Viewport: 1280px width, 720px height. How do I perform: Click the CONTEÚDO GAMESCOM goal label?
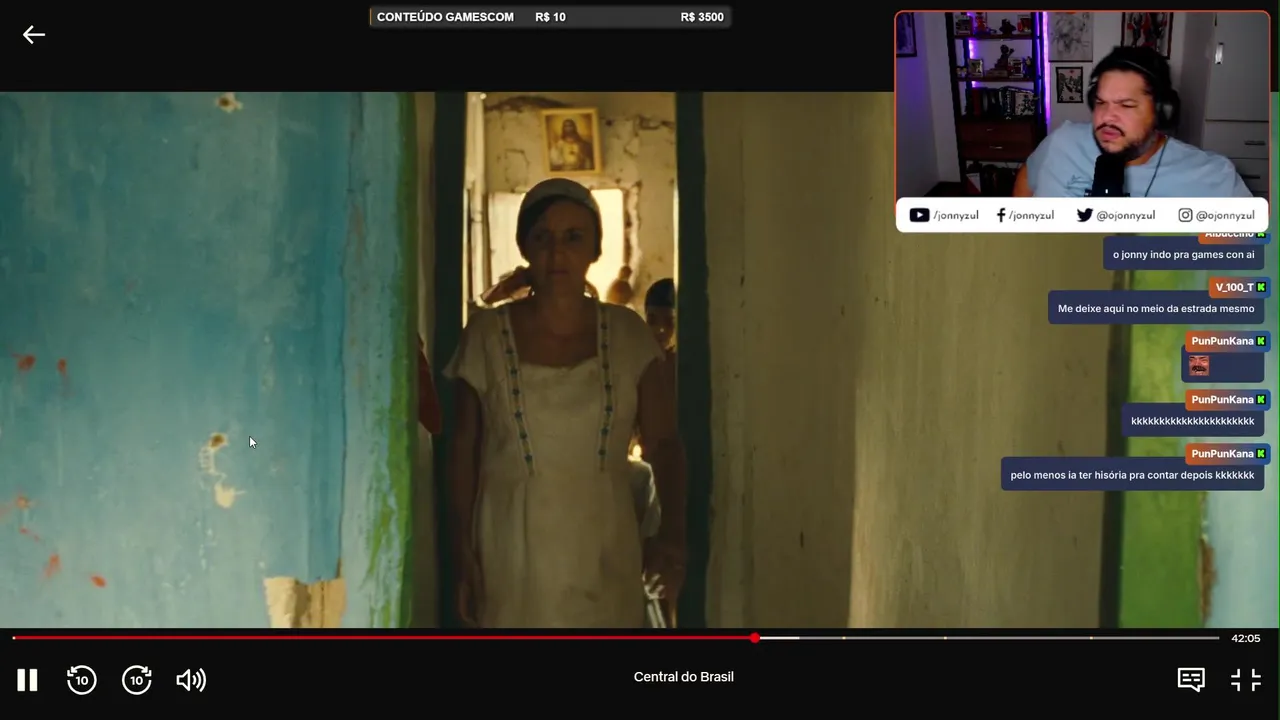[x=445, y=17]
